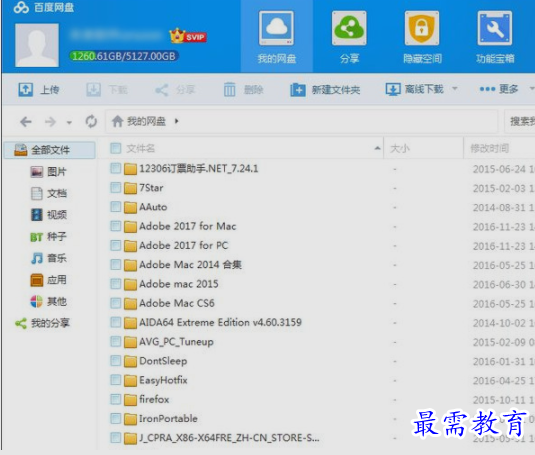Open 我的分享 my shares
Viewport: 535px width, 455px height.
pyautogui.click(x=42, y=323)
